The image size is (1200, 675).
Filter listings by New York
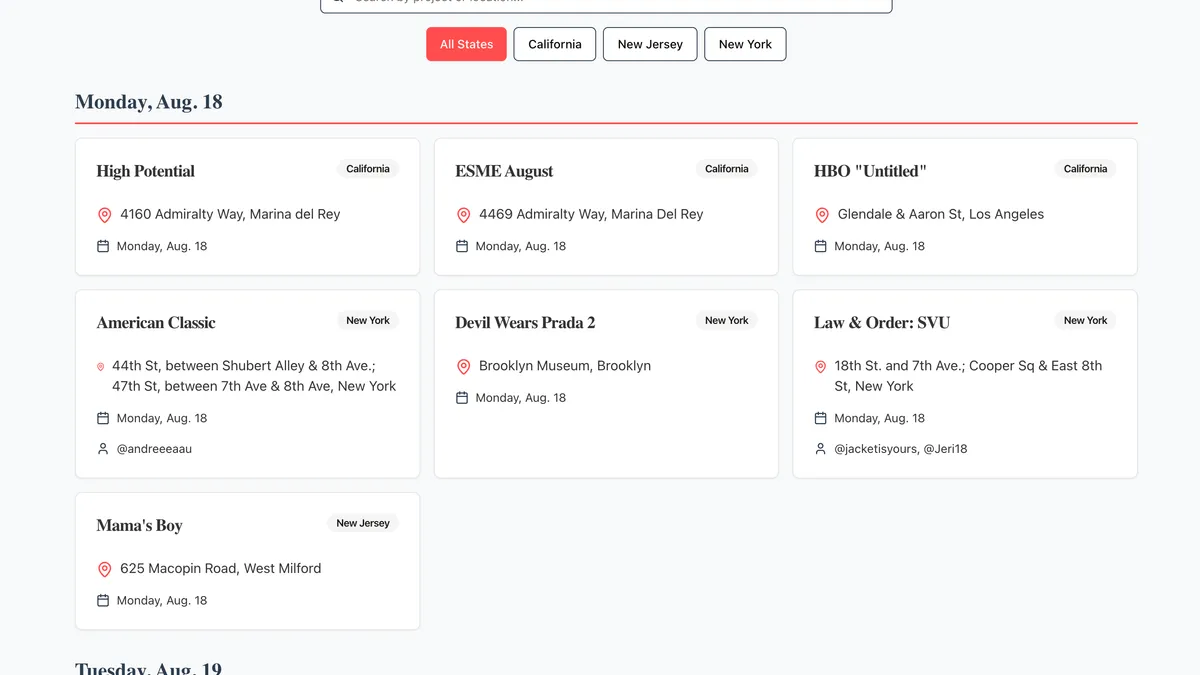[x=745, y=44]
